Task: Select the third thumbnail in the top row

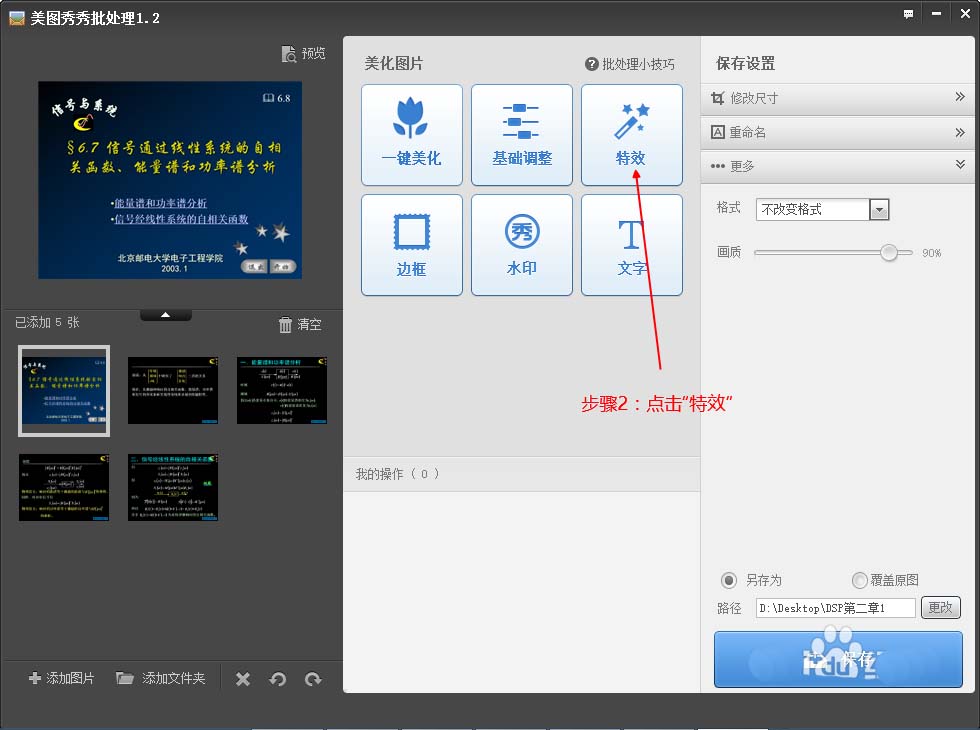Action: 282,391
